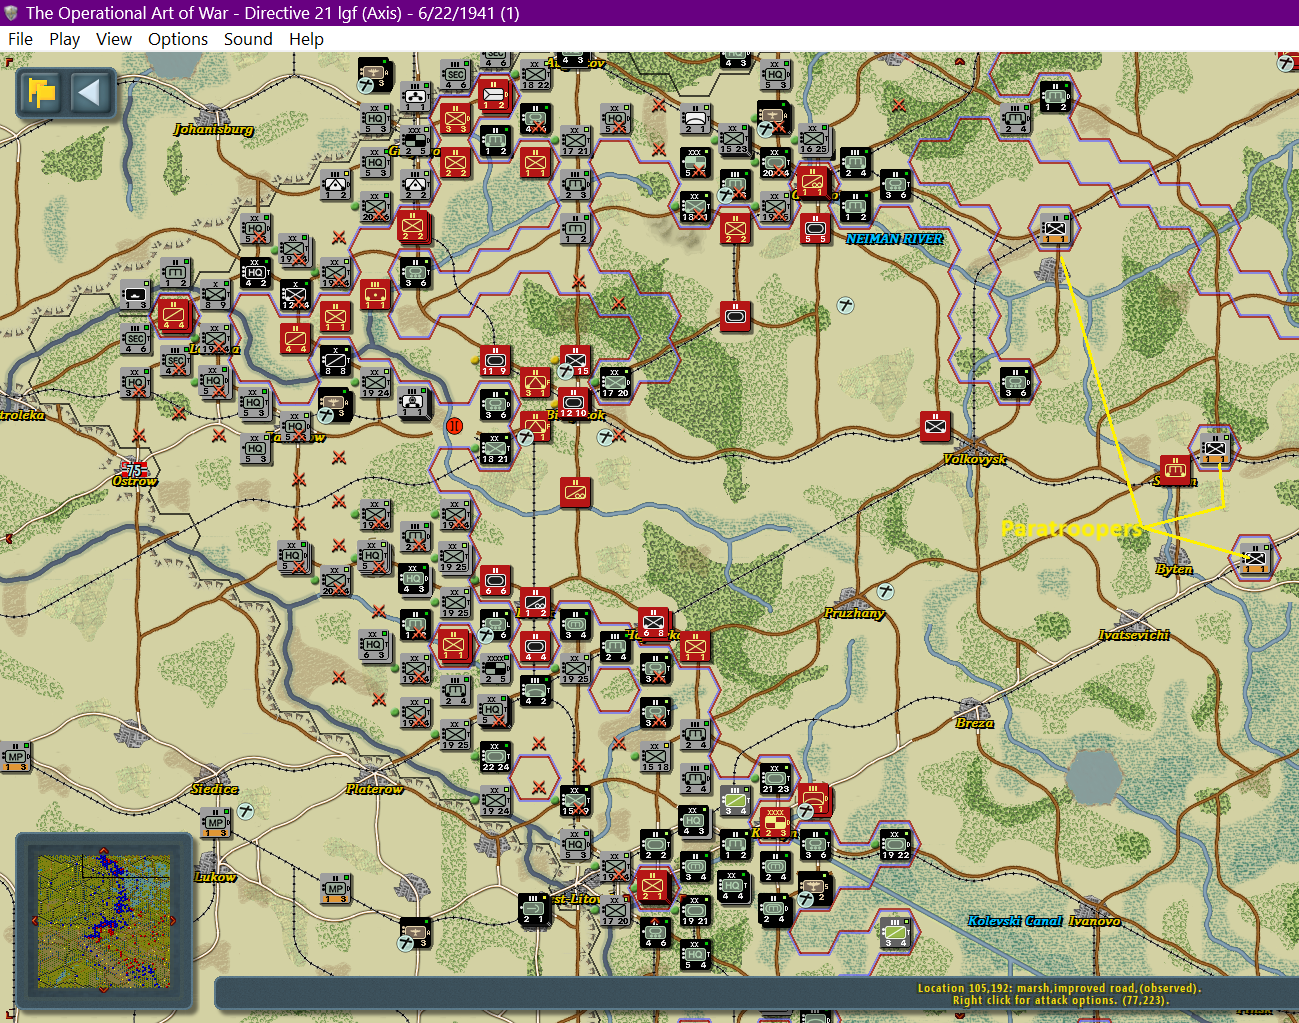This screenshot has height=1023, width=1299.
Task: Click the Ivanovo city label
Action: click(1095, 921)
